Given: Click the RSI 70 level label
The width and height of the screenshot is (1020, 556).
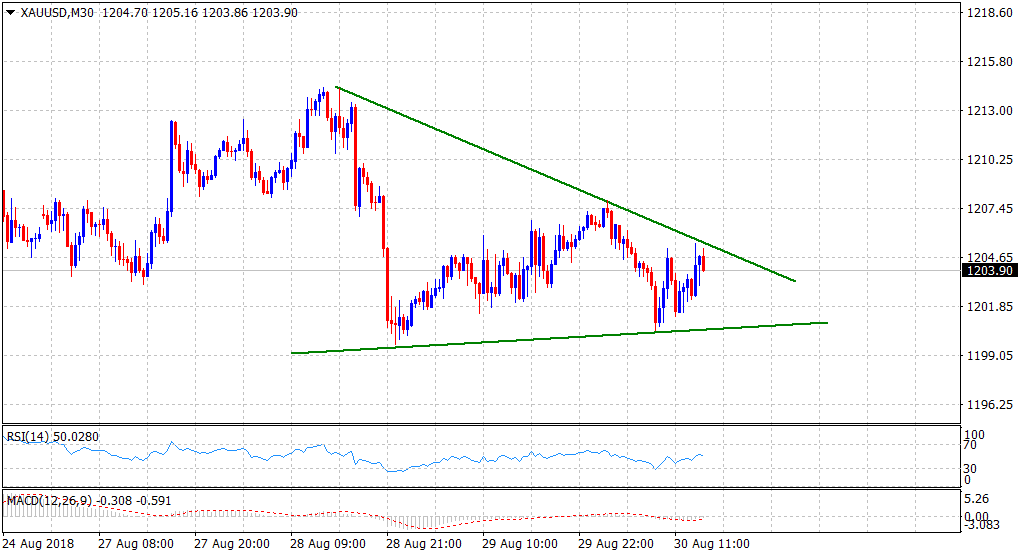Looking at the screenshot, I should (x=969, y=448).
